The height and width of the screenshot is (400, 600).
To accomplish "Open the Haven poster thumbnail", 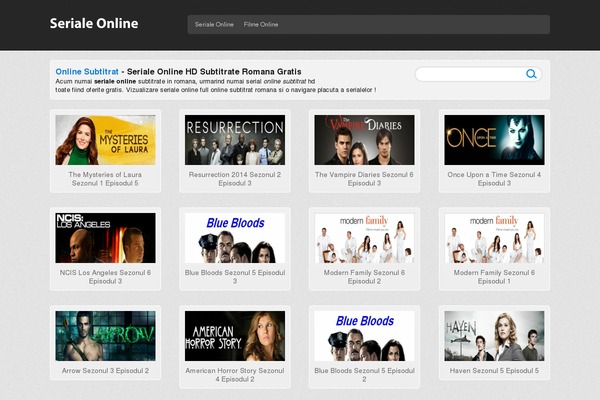I will (494, 336).
